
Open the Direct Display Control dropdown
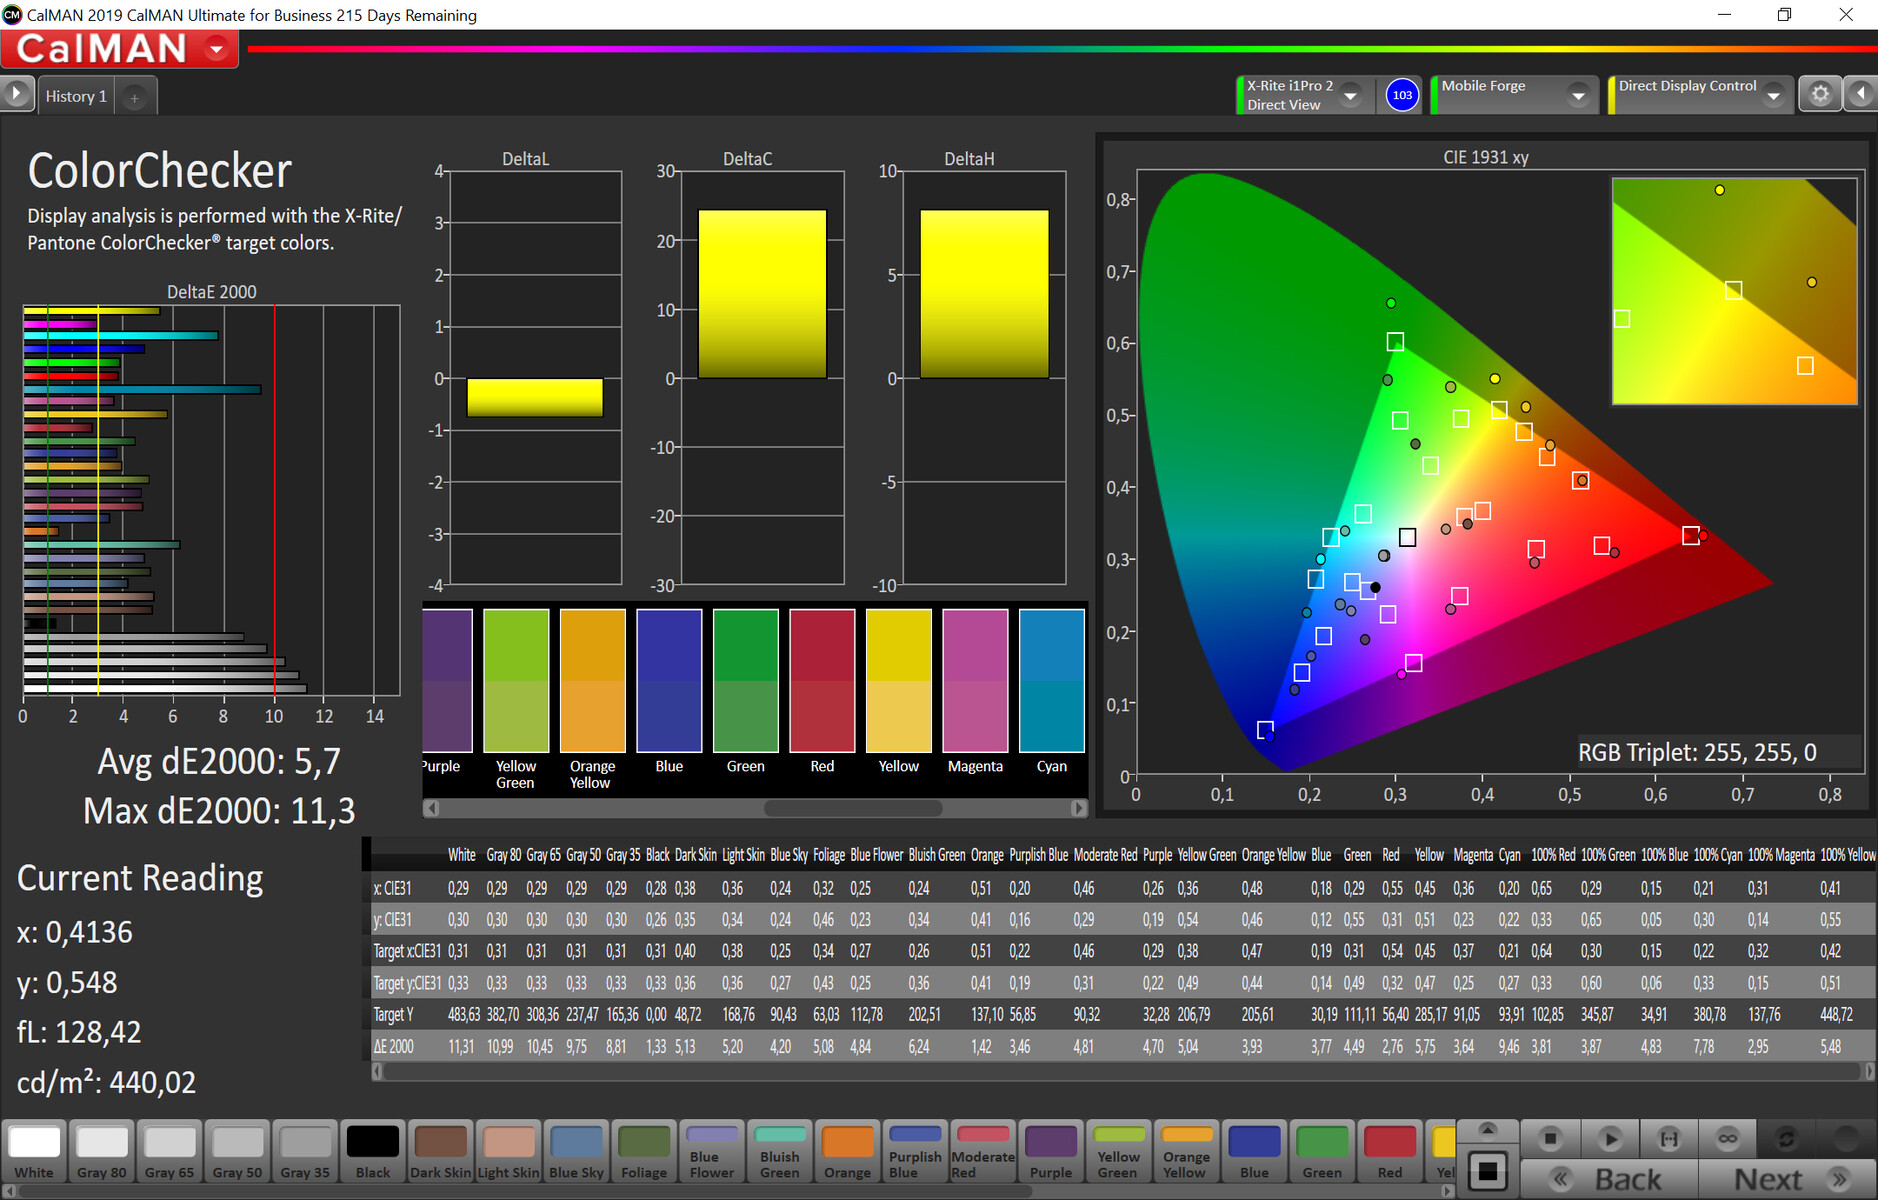coord(1773,95)
